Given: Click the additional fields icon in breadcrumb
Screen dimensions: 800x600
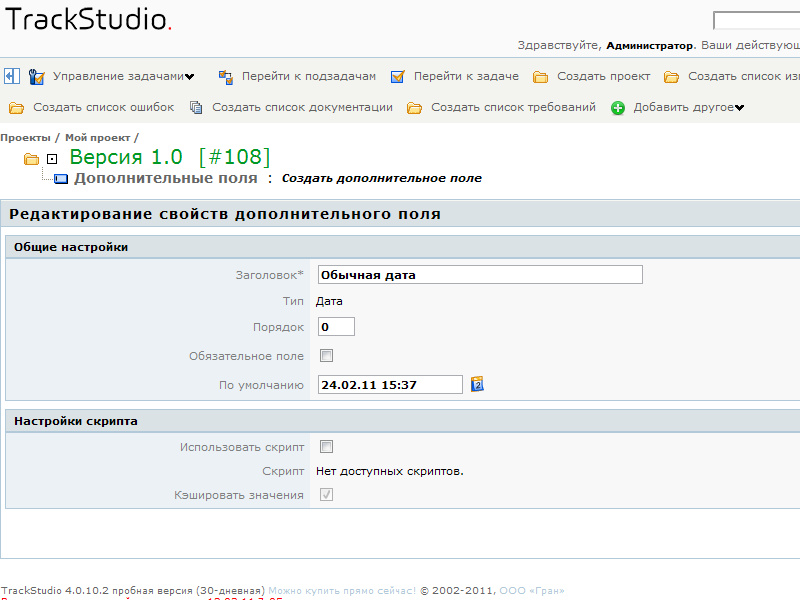Looking at the screenshot, I should point(60,179).
